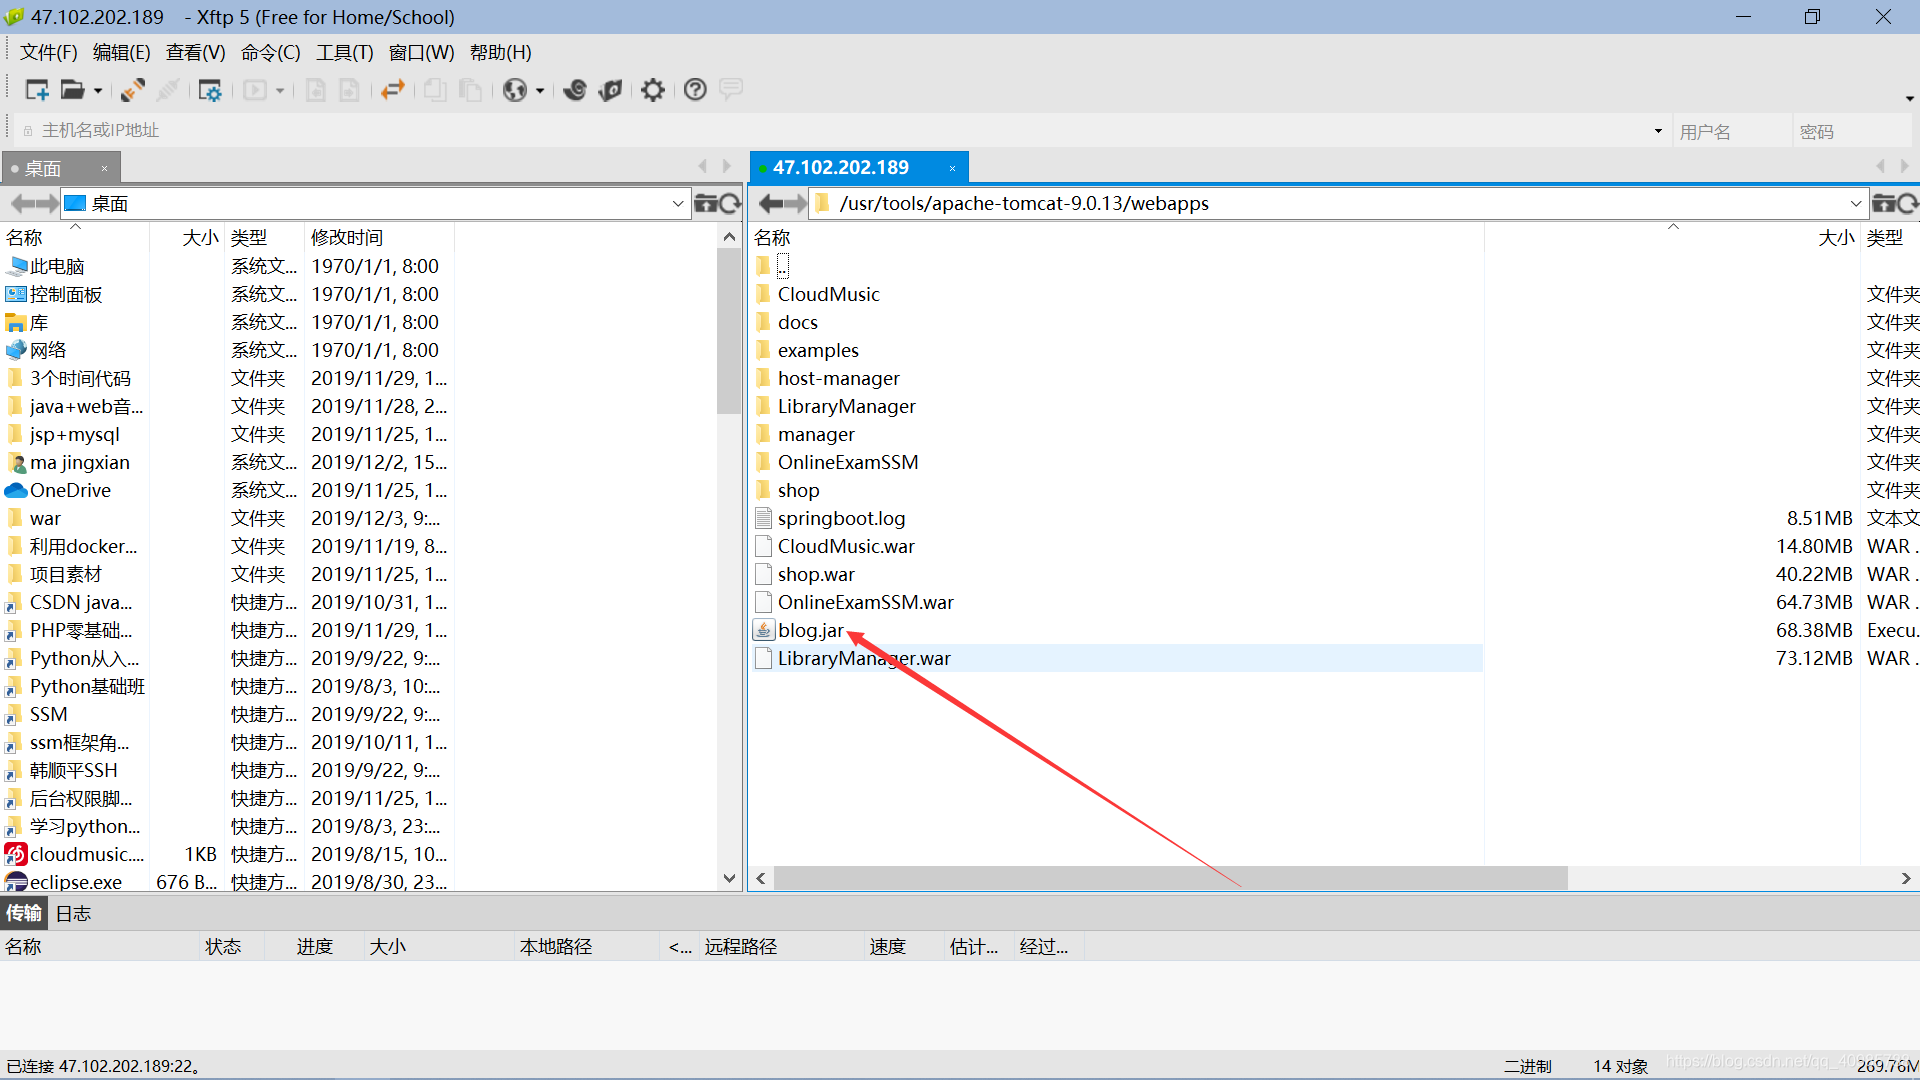Click the remote pane horizontal scrollbar right arrow

1906,878
